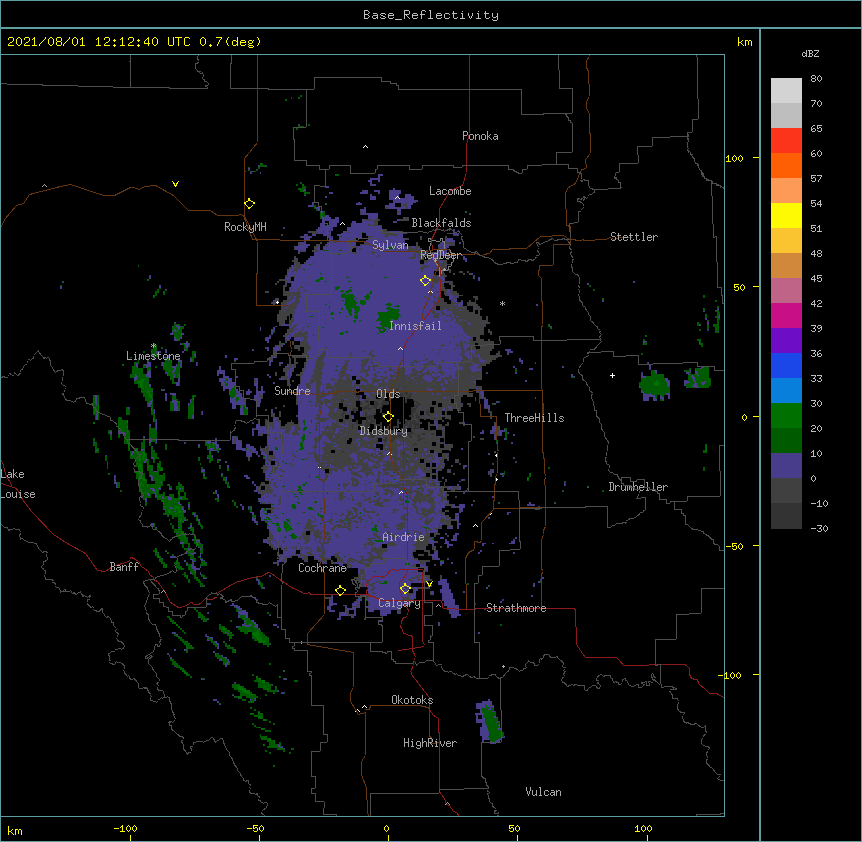
Task: Click the yellow diamond marker above Calgary label
Action: 405,589
